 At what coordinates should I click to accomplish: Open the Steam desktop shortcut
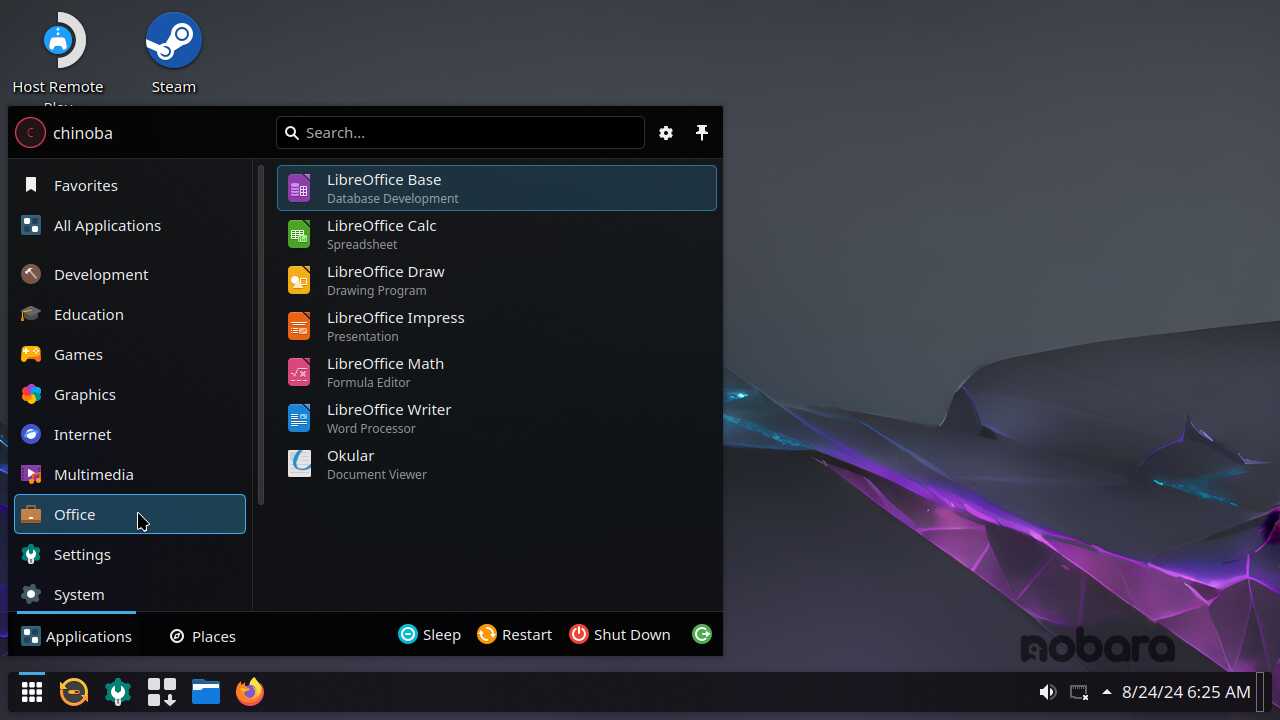point(174,54)
